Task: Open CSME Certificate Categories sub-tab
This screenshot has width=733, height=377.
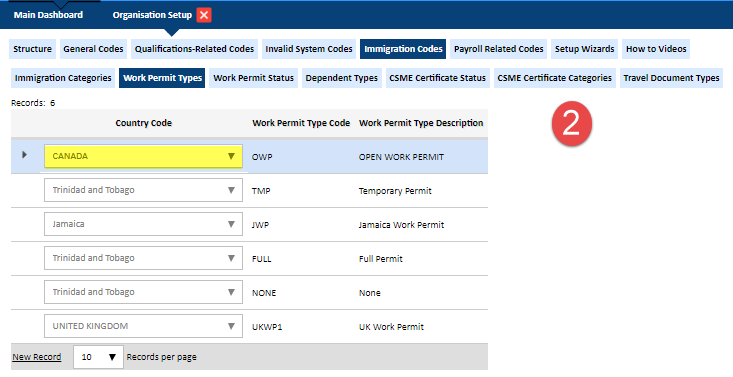Action: click(554, 78)
